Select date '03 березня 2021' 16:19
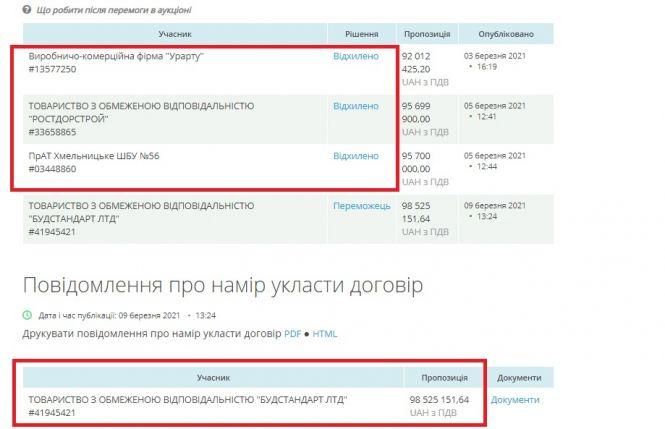 (495, 61)
